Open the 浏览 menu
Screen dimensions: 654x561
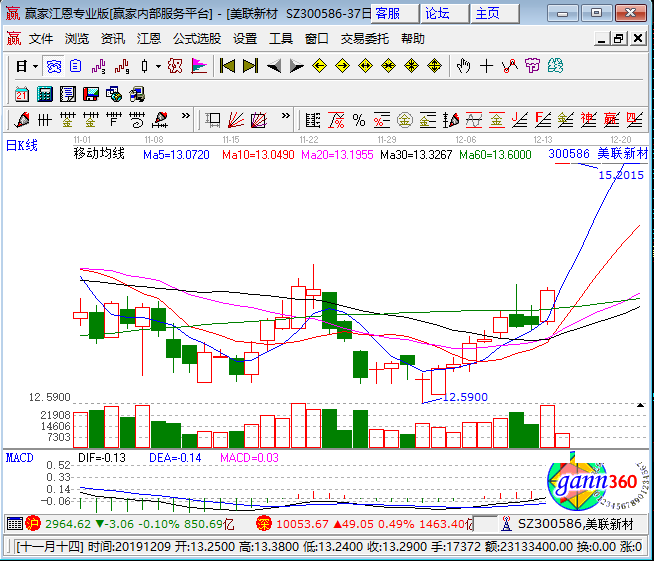point(77,39)
